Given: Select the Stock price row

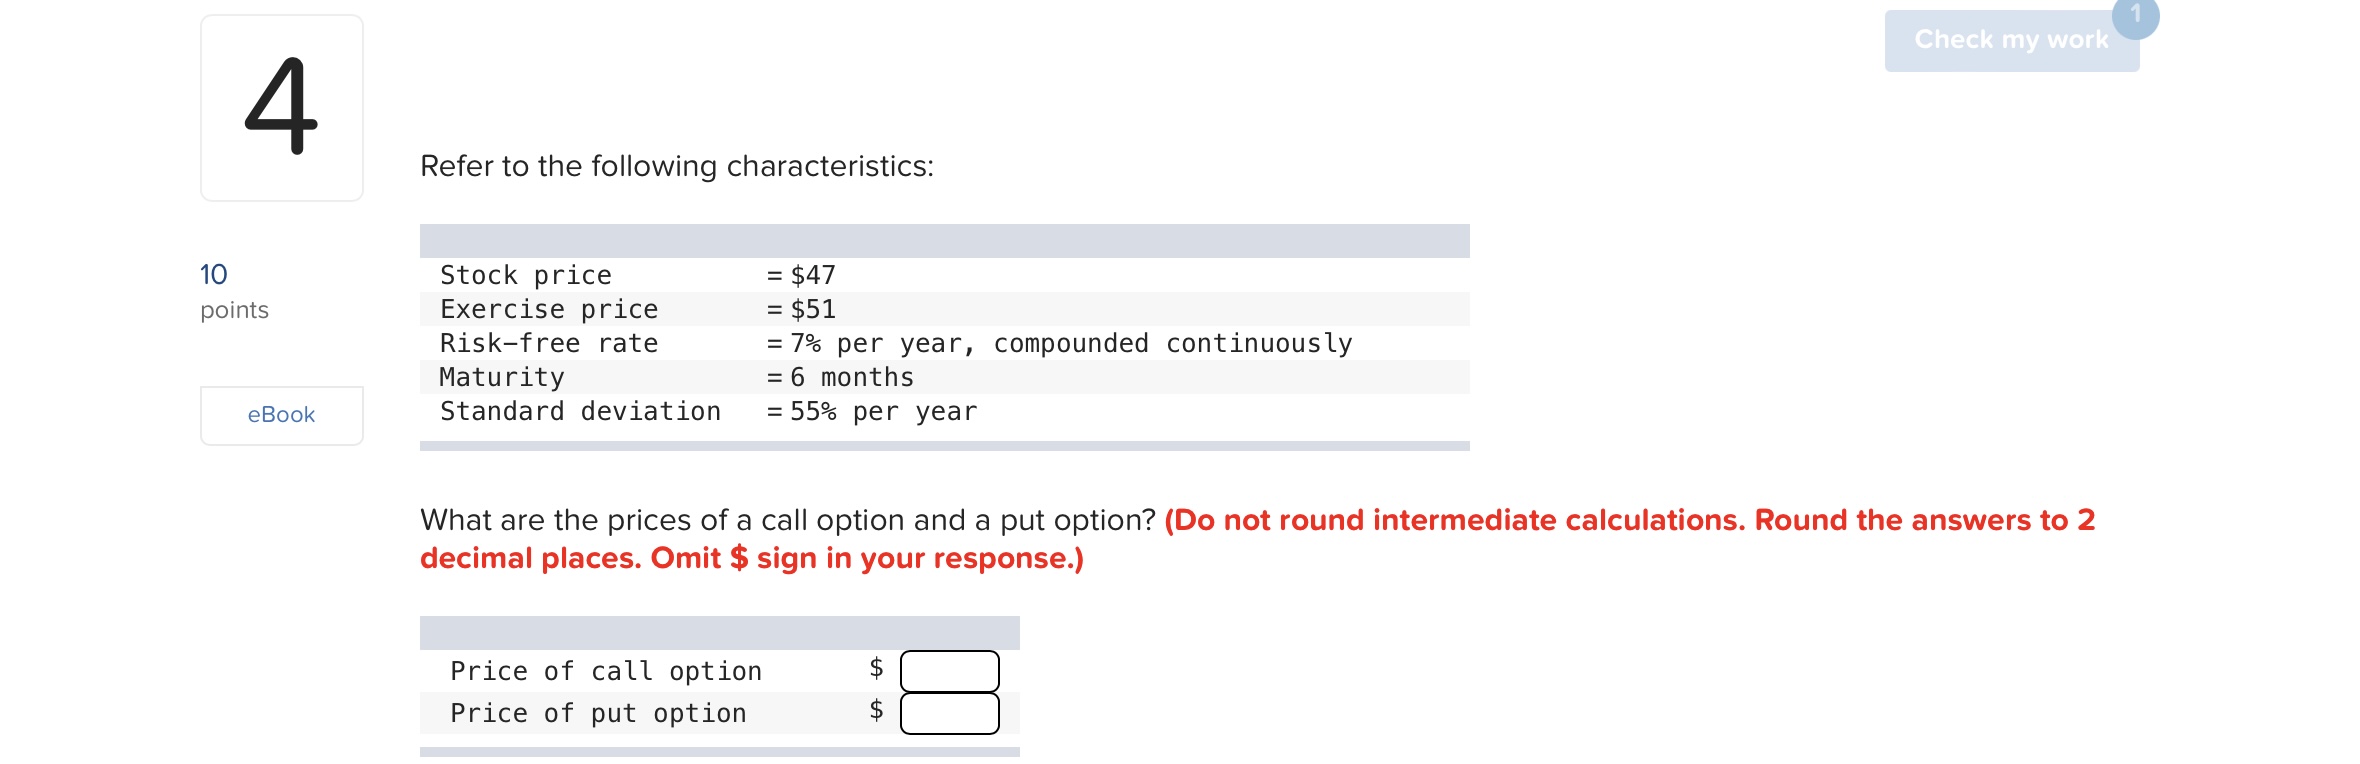Looking at the screenshot, I should pyautogui.click(x=700, y=275).
